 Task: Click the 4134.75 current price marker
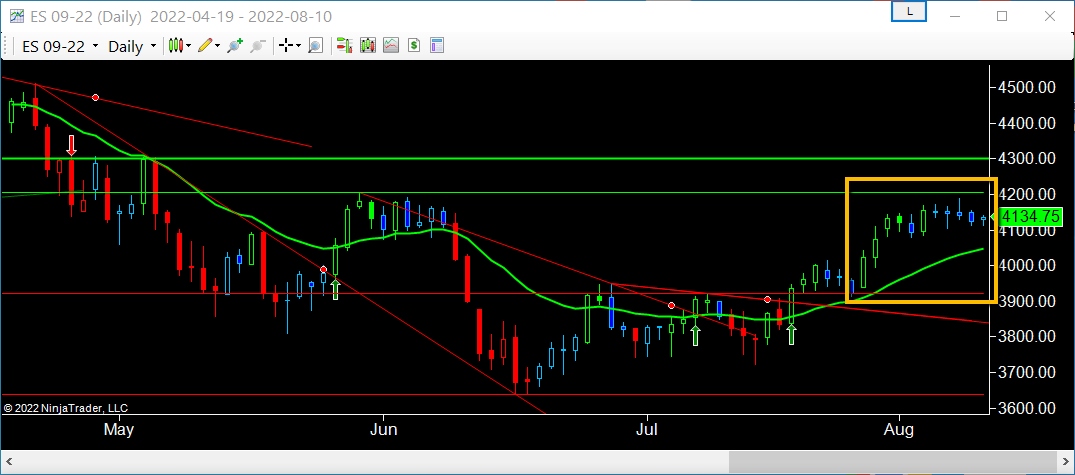pyautogui.click(x=1030, y=217)
